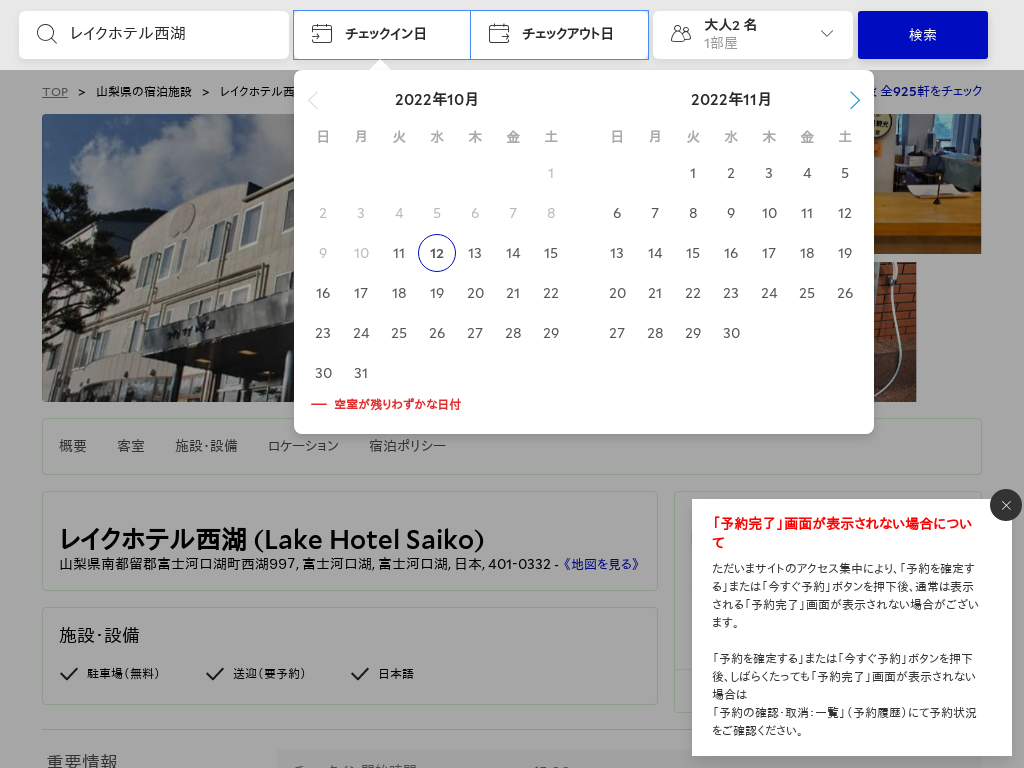
Task: Select November 18 in the calendar
Action: pyautogui.click(x=807, y=253)
